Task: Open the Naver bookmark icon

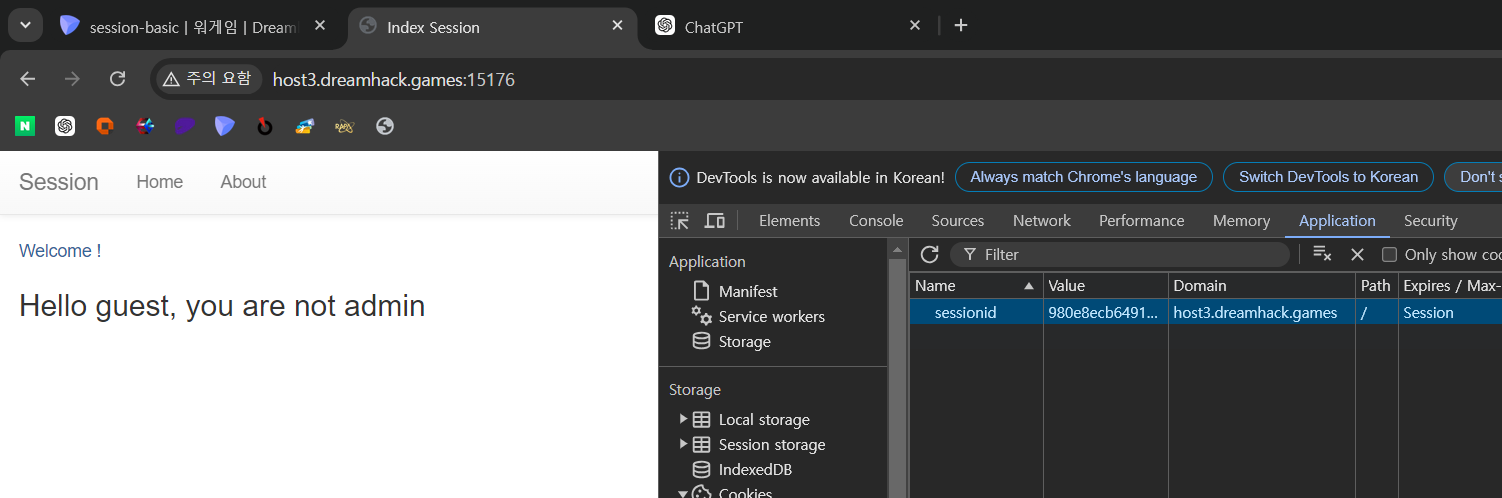Action: click(25, 126)
